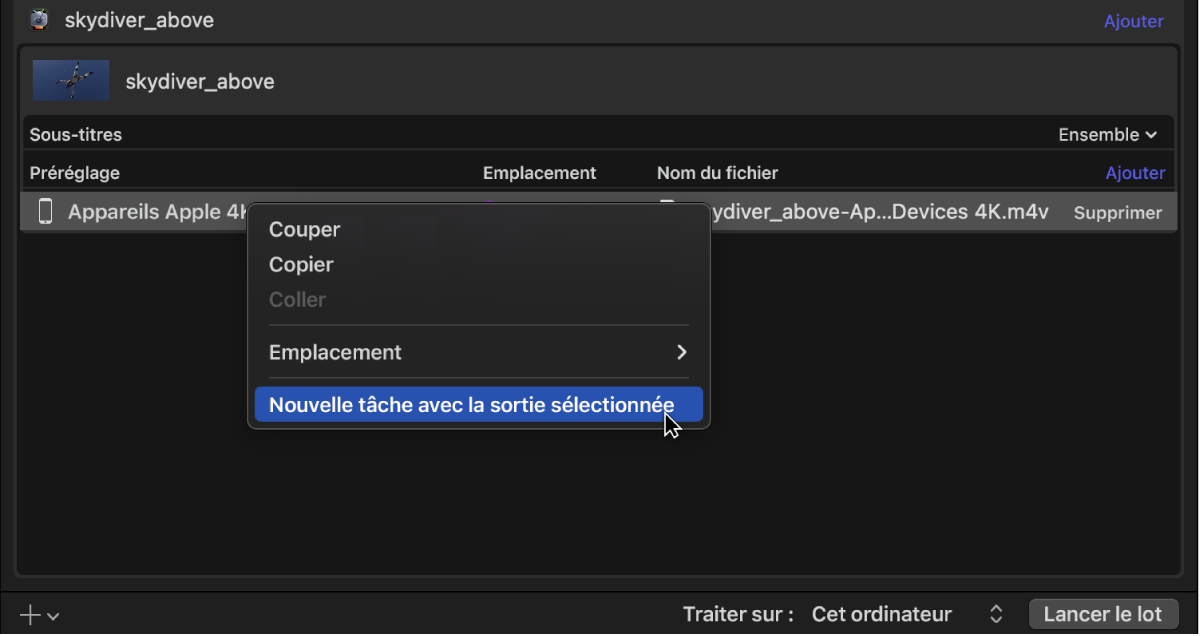Open the Traiter sur selector arrows
The image size is (1200, 636).
[996, 613]
